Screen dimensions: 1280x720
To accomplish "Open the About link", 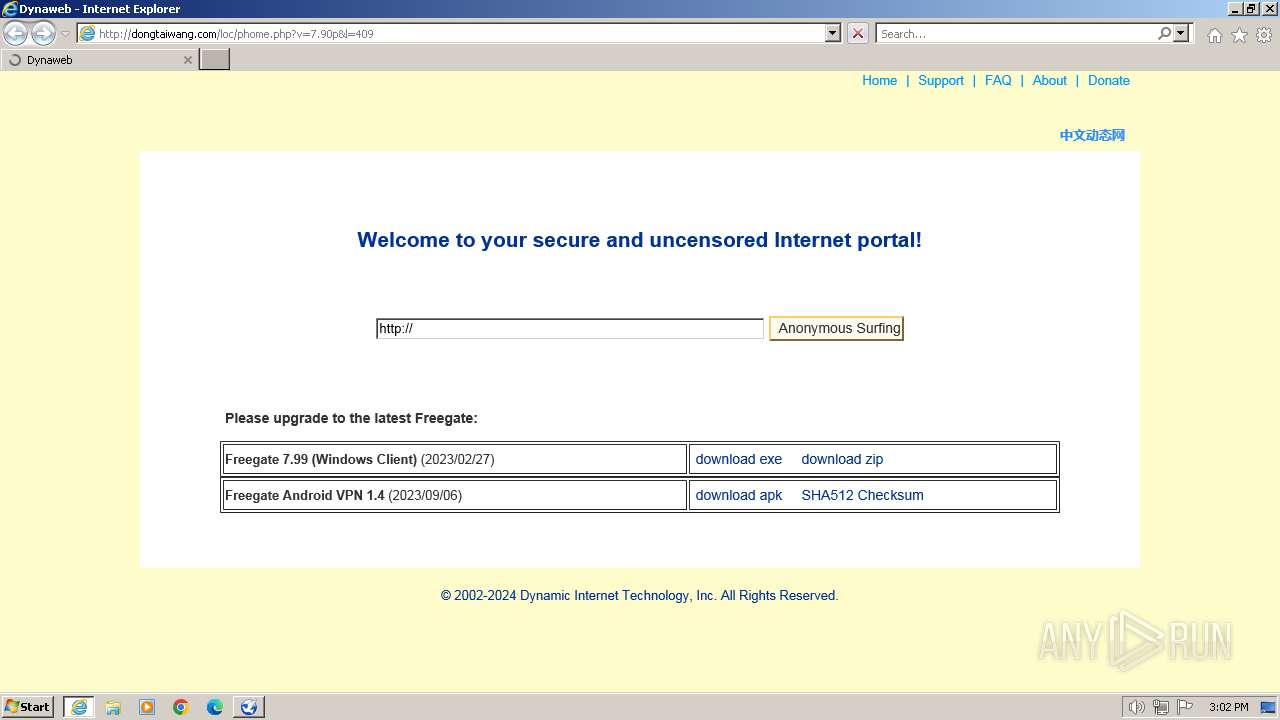I will (x=1050, y=81).
